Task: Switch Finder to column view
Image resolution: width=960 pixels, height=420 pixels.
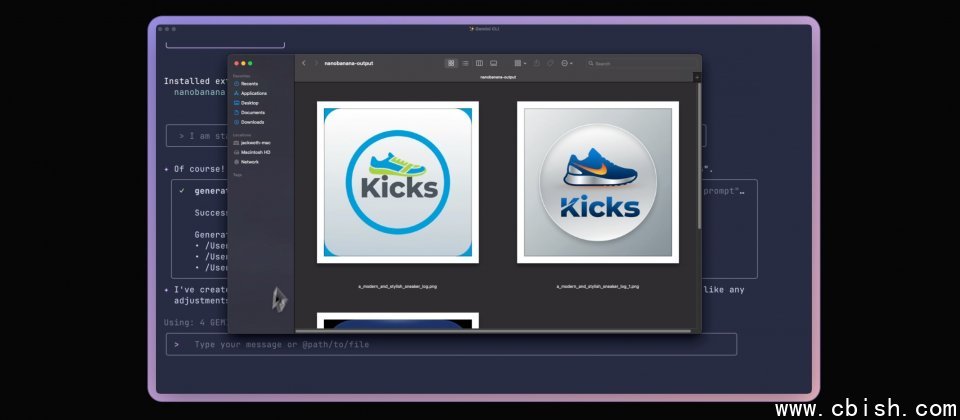Action: pos(479,63)
